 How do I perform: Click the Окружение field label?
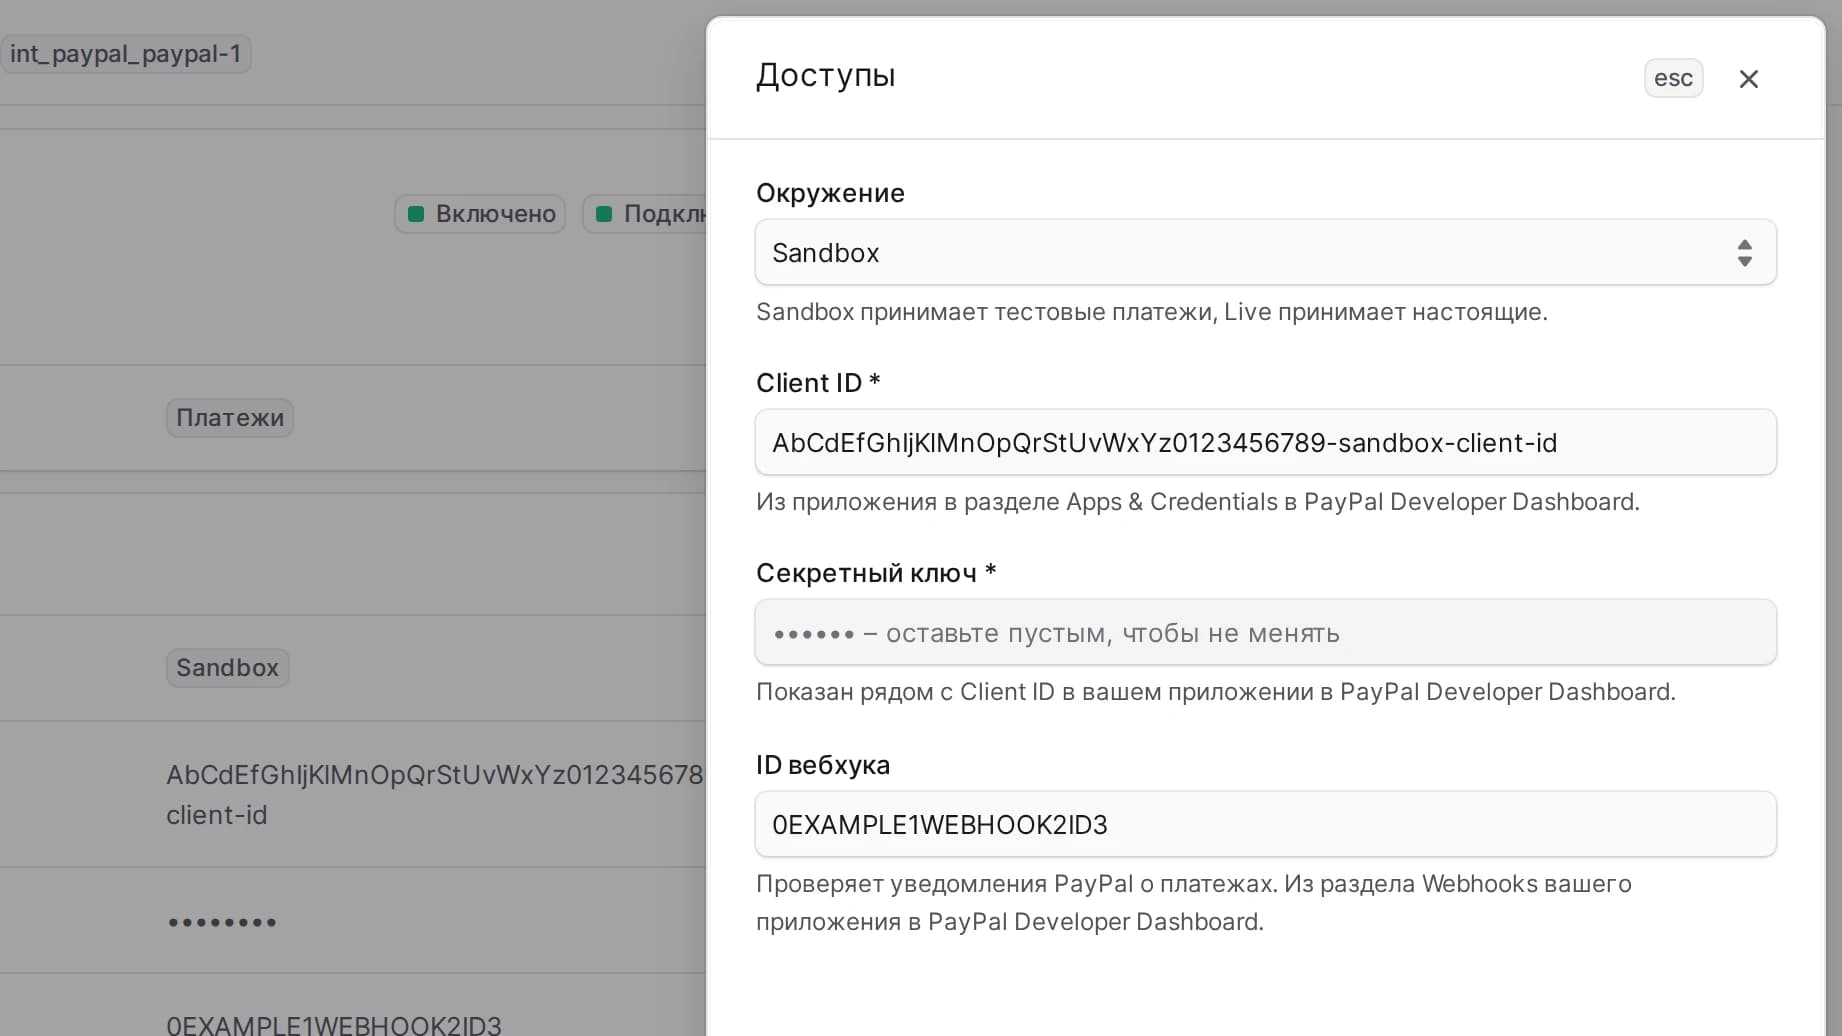click(830, 193)
